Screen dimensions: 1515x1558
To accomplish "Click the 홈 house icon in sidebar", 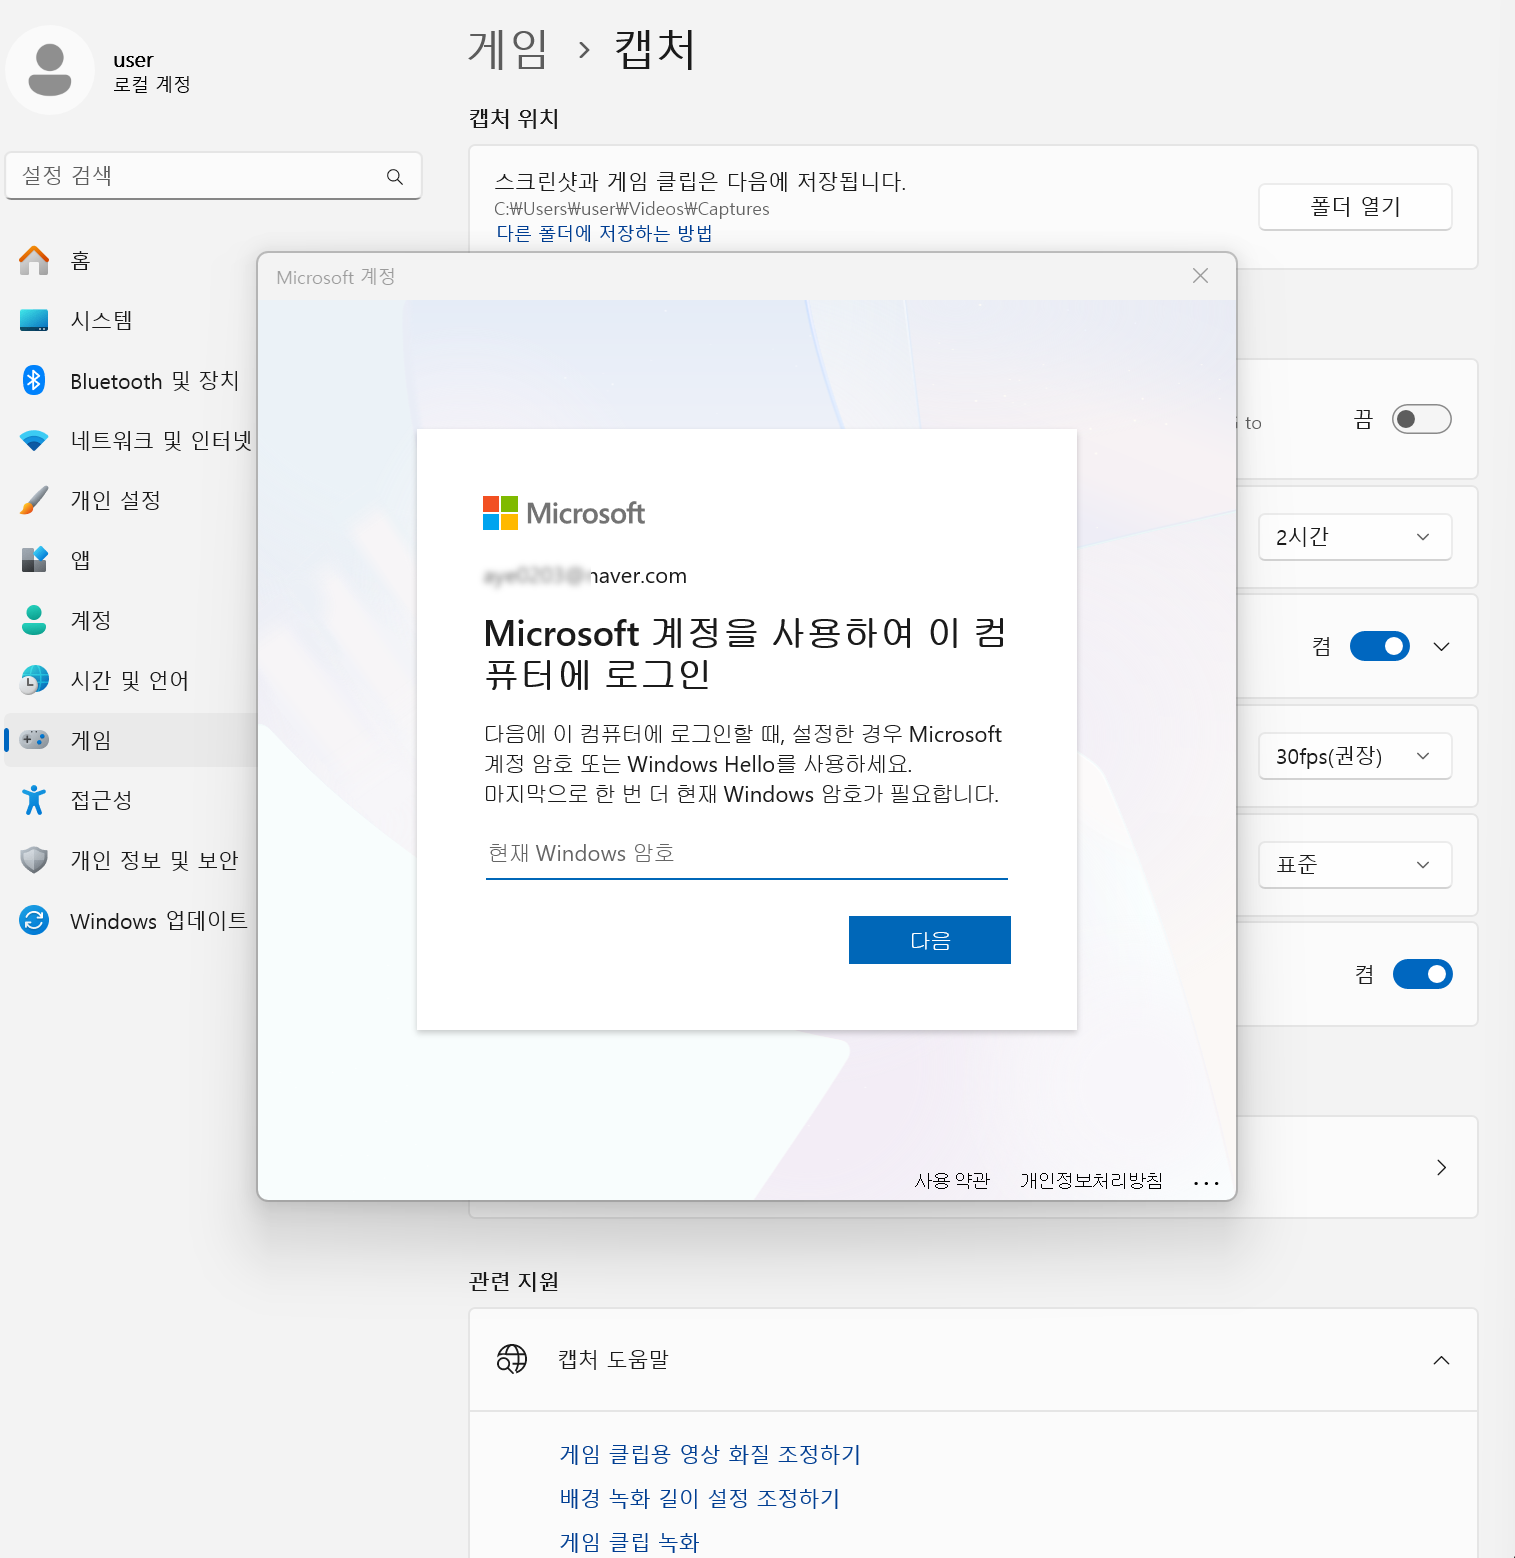I will [34, 261].
